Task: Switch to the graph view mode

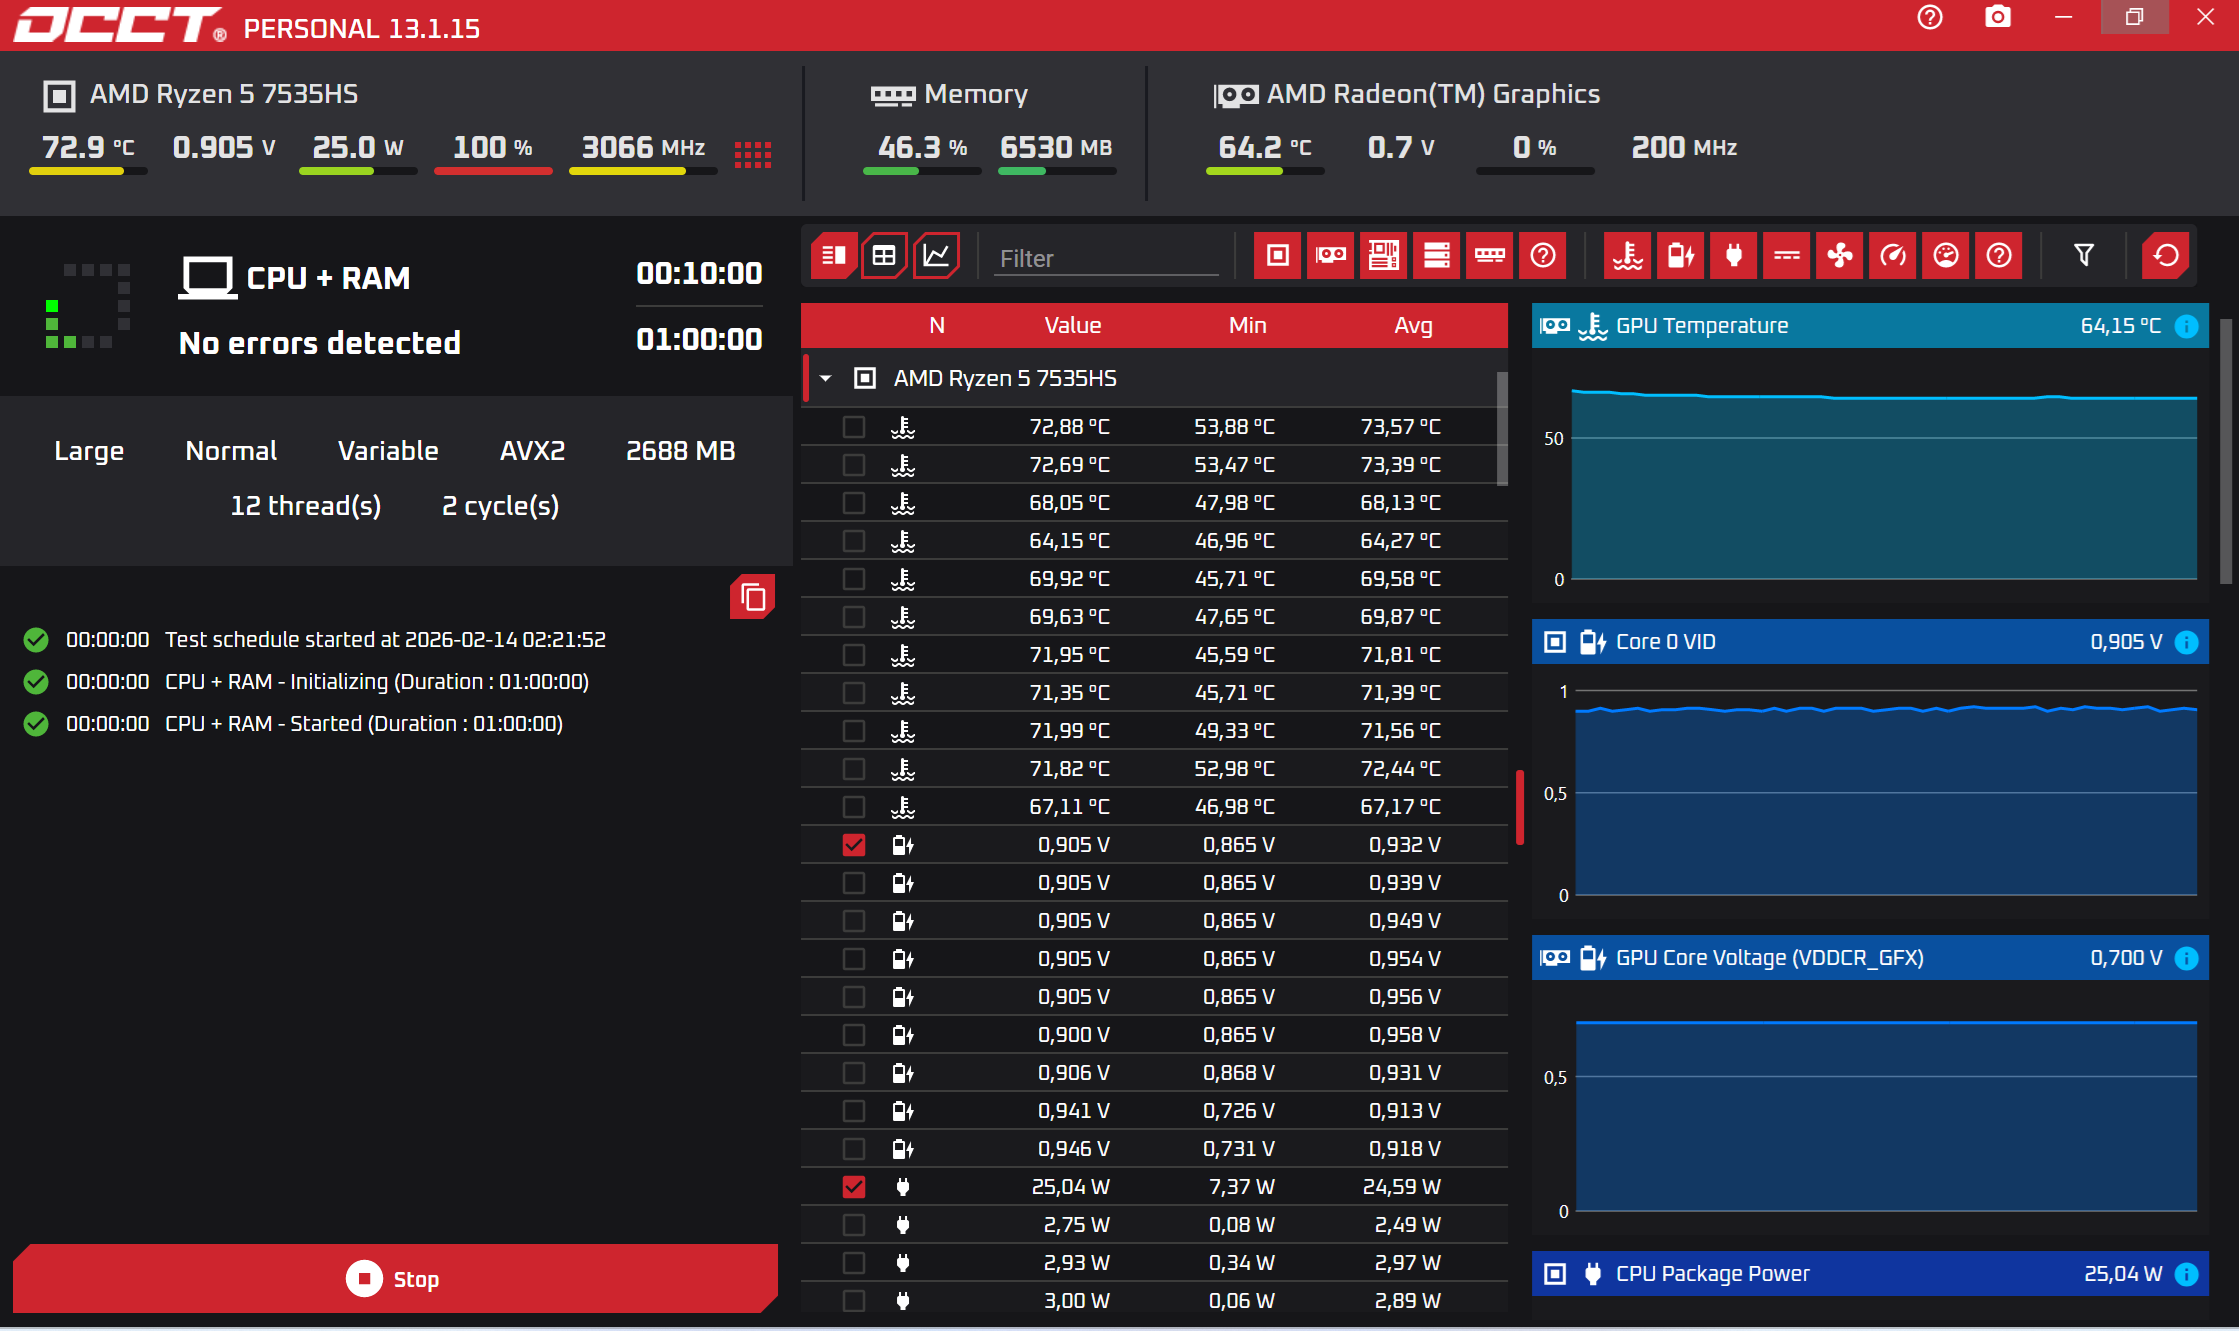Action: 937,256
